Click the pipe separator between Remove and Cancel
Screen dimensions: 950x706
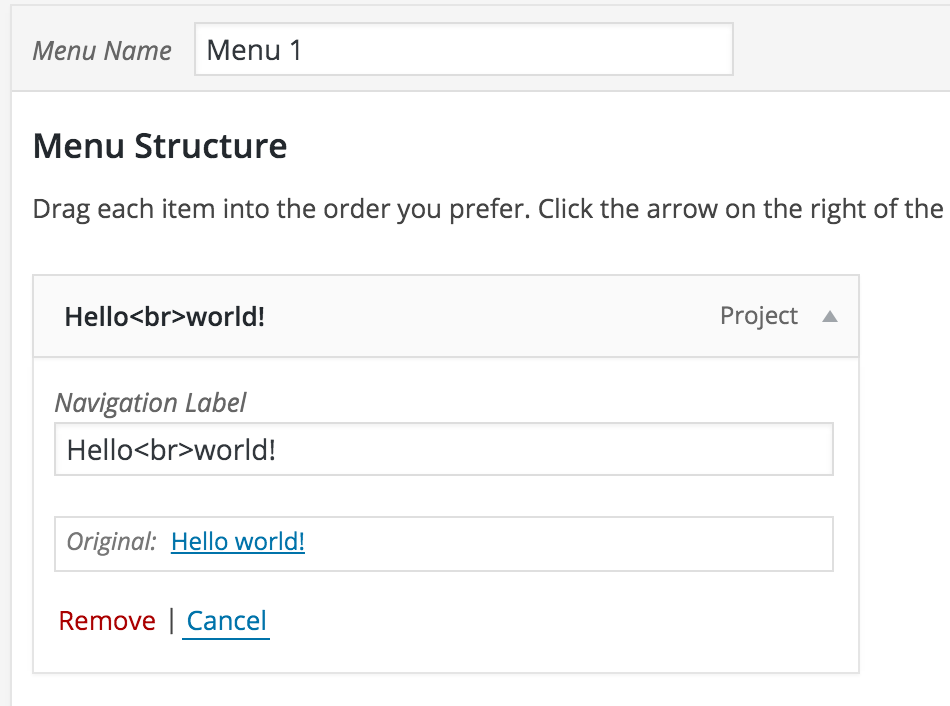[171, 621]
